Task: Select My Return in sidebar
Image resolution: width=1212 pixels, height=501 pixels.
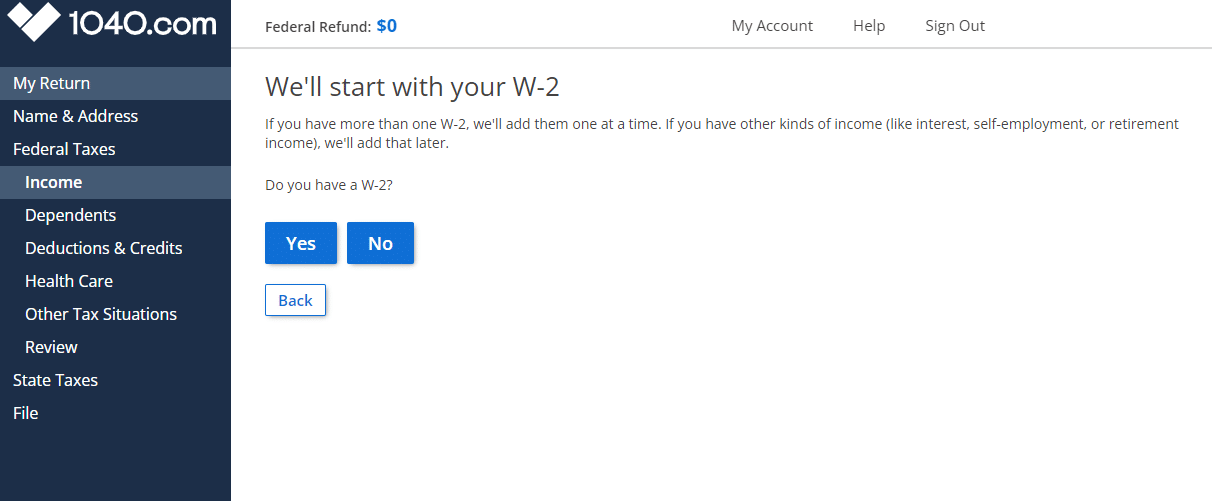Action: (x=51, y=83)
